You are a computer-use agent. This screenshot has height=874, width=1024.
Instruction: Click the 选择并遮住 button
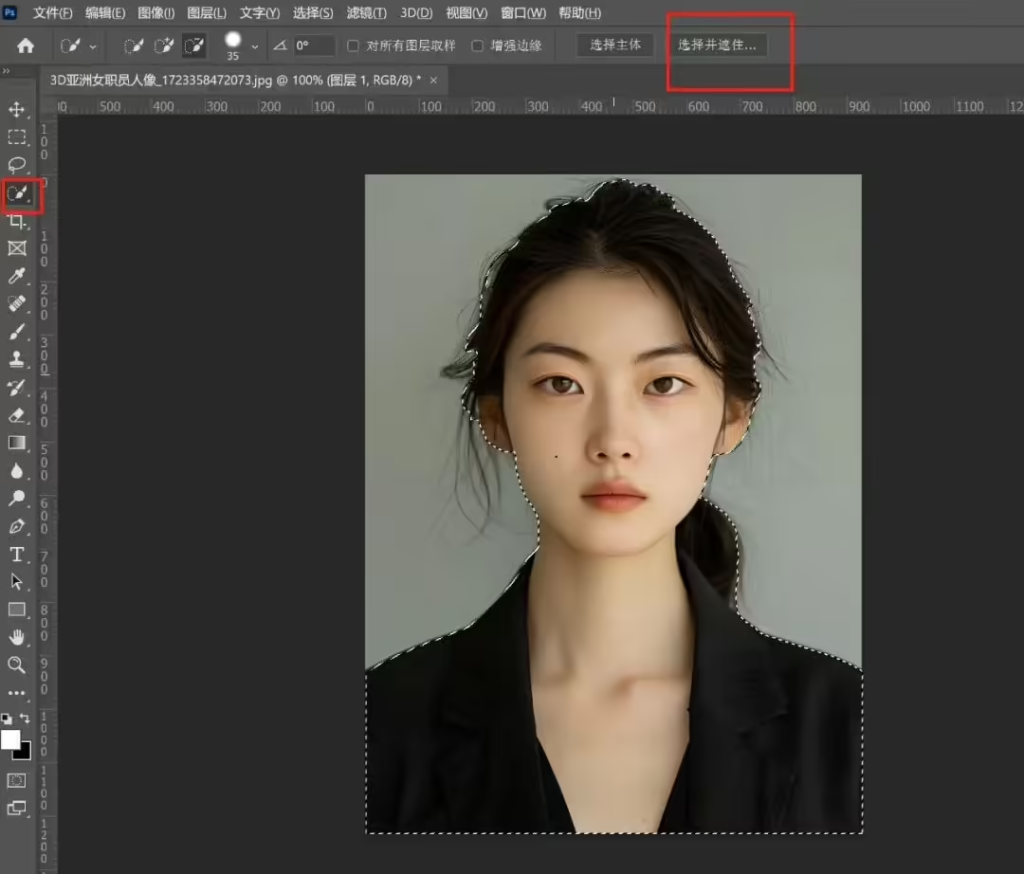click(x=717, y=45)
